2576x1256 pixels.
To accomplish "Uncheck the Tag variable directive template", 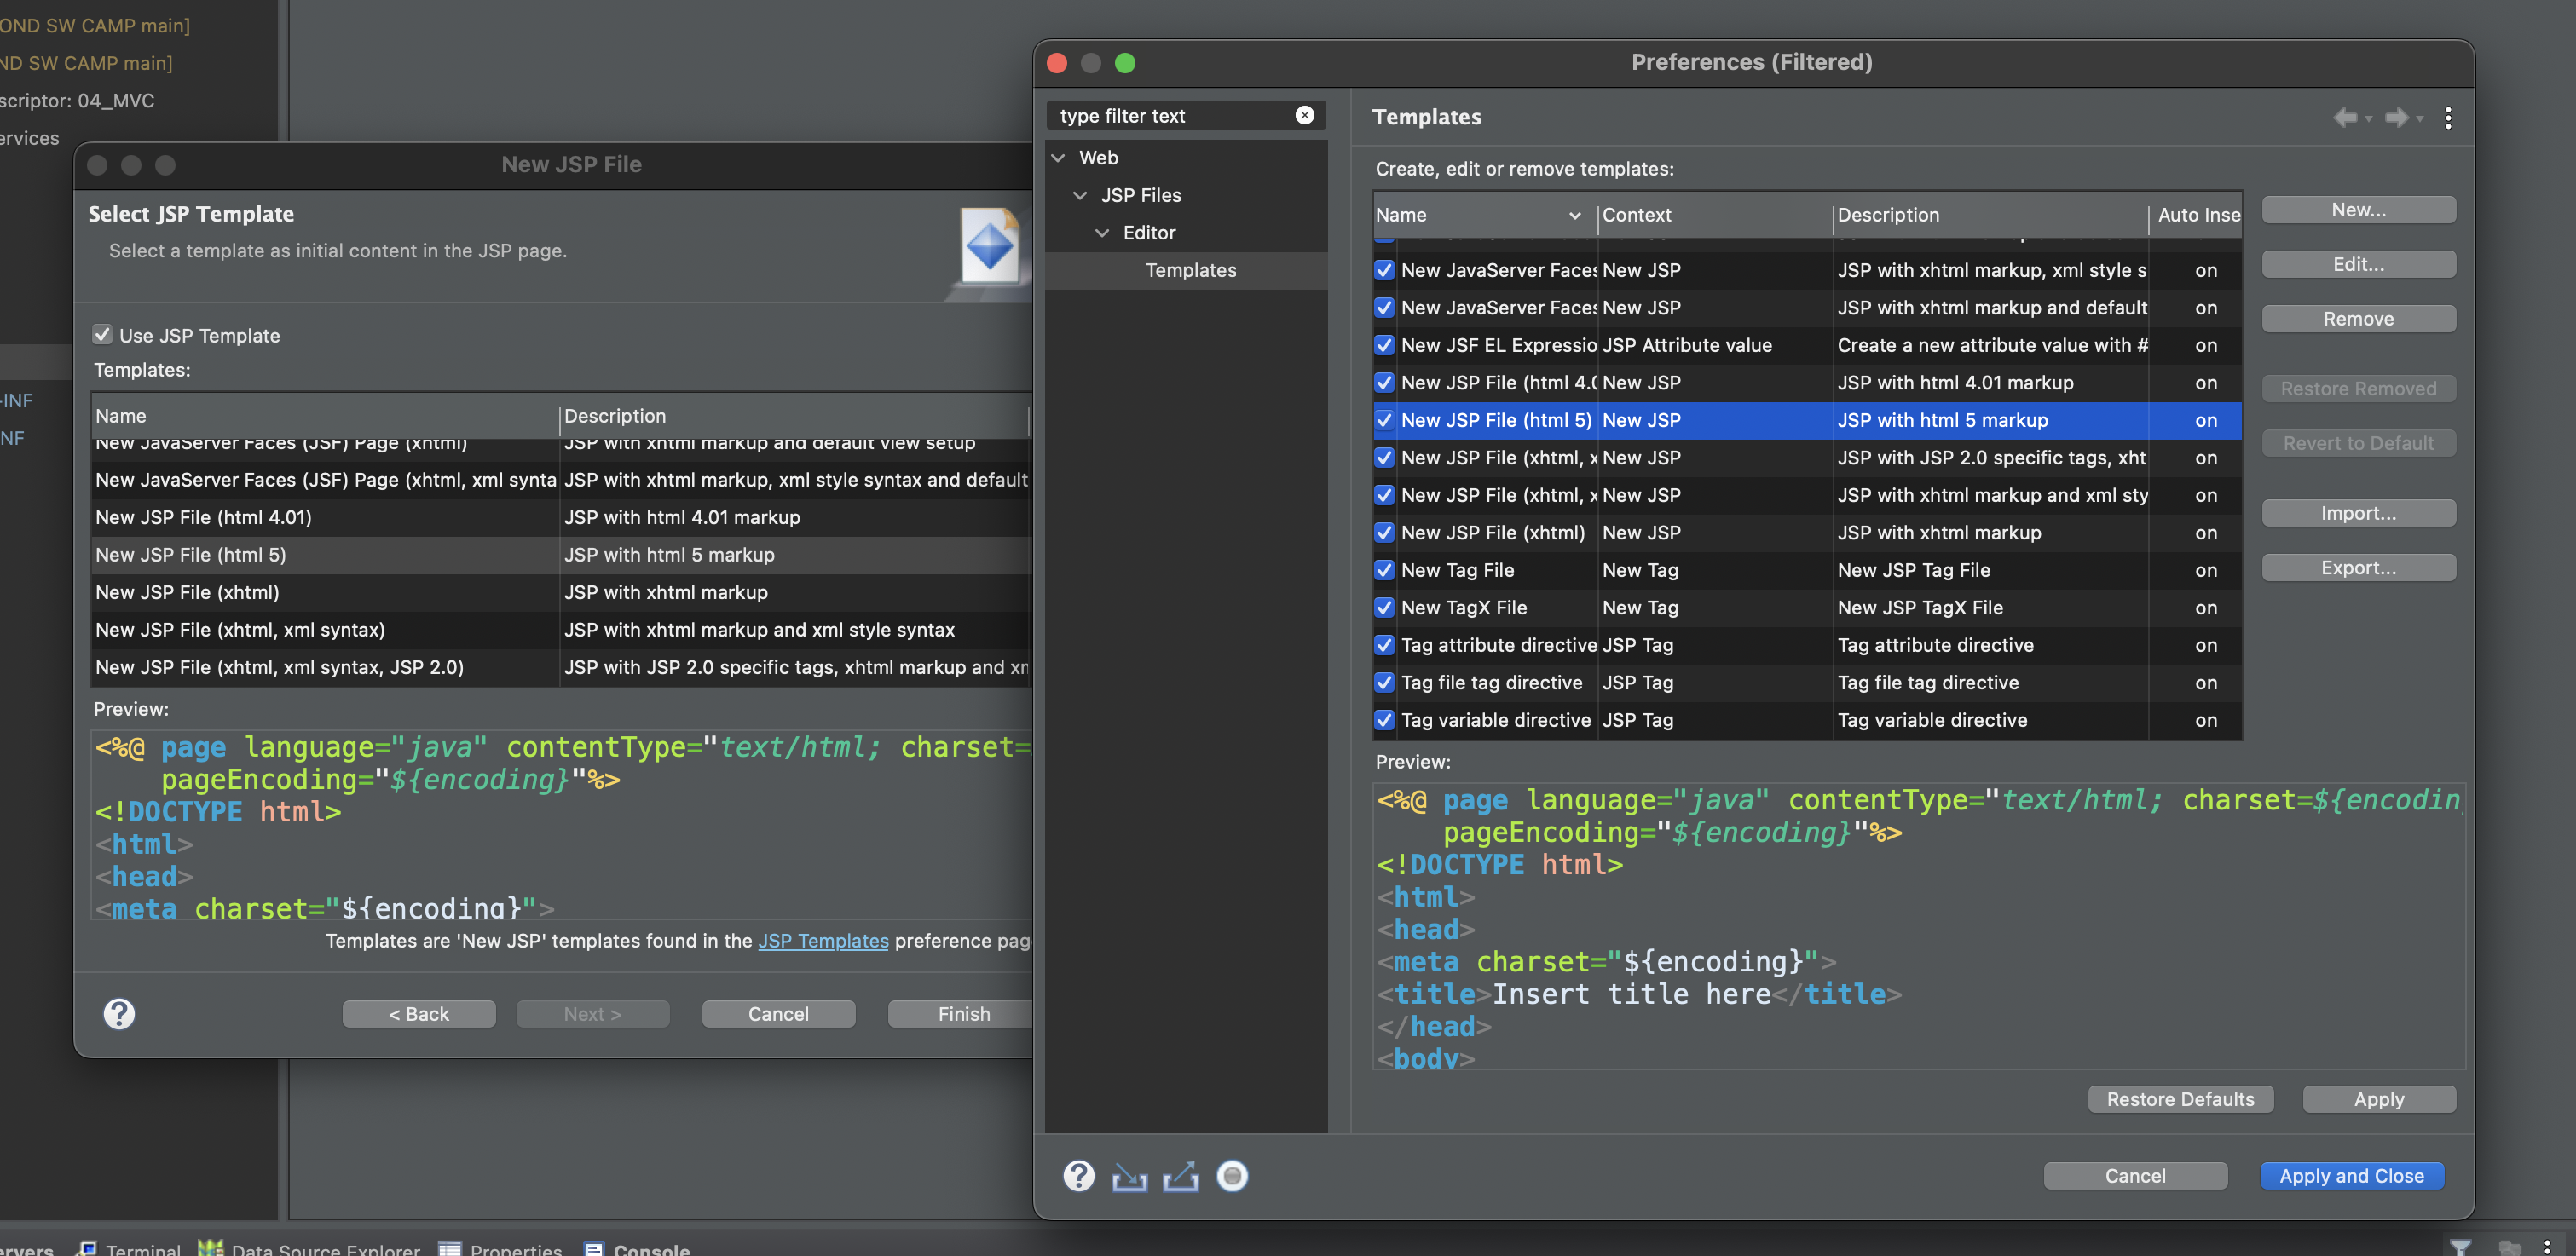I will pyautogui.click(x=1384, y=720).
